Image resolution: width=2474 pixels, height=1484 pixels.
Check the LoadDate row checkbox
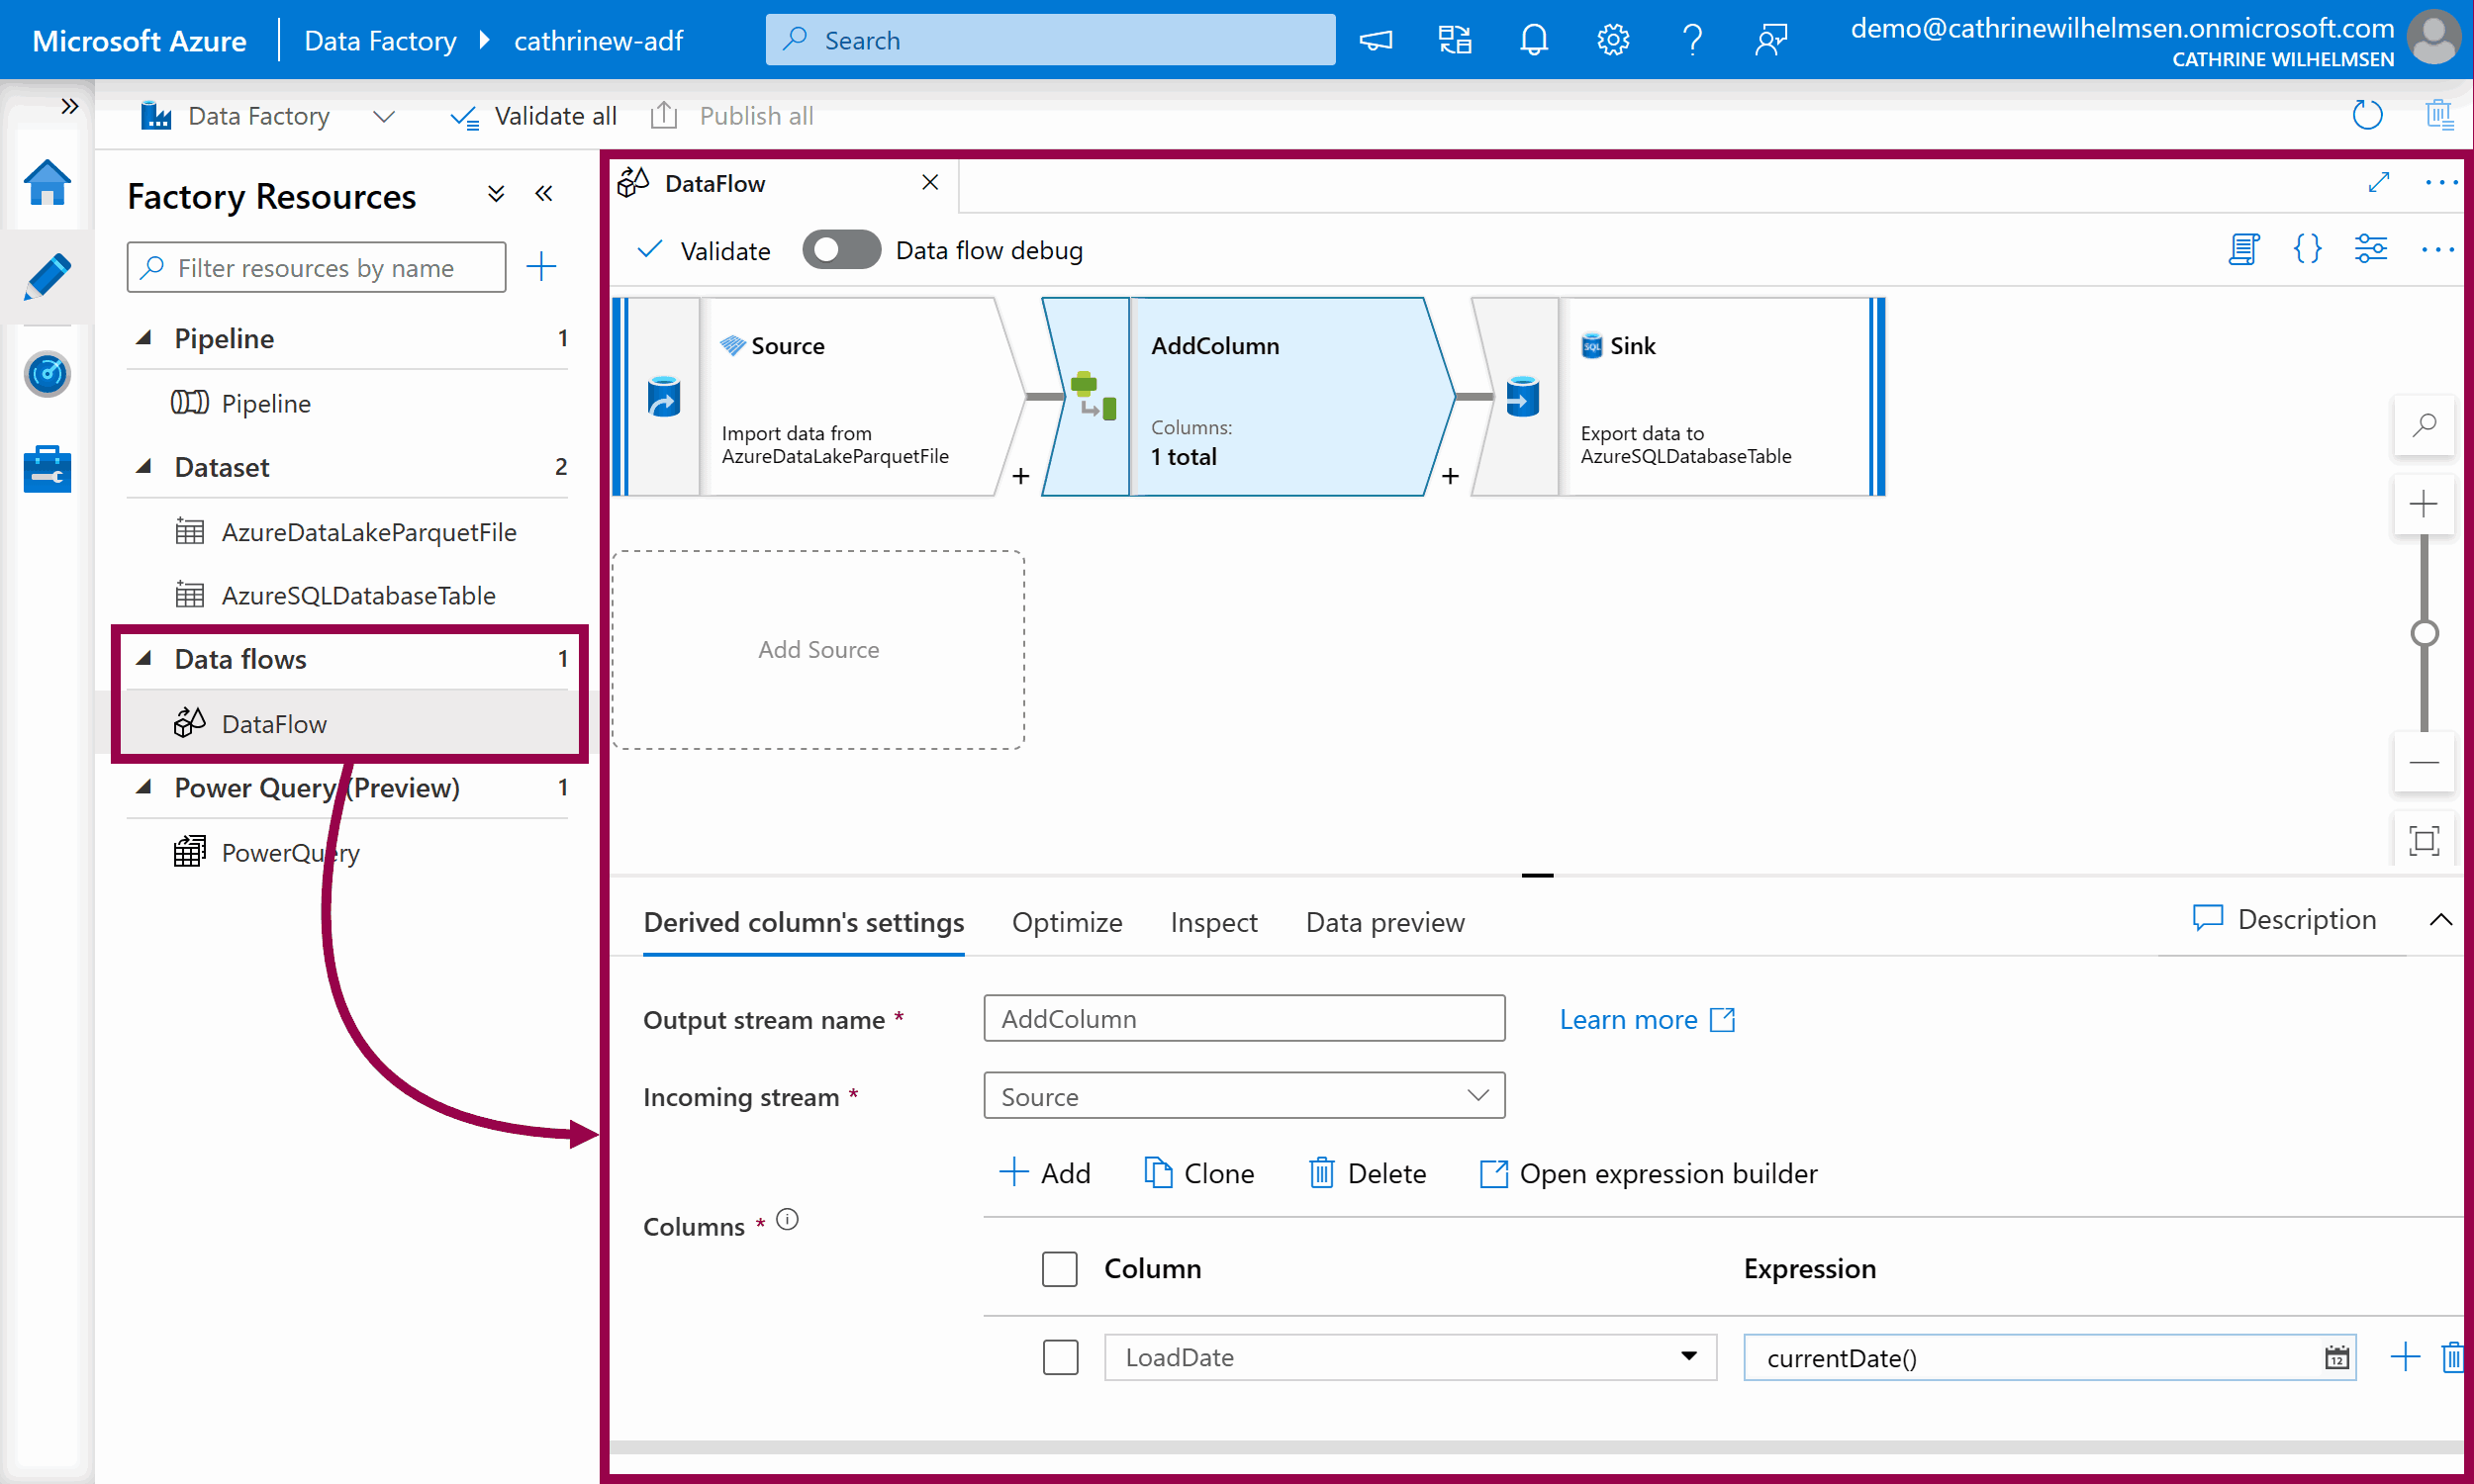coord(1060,1357)
